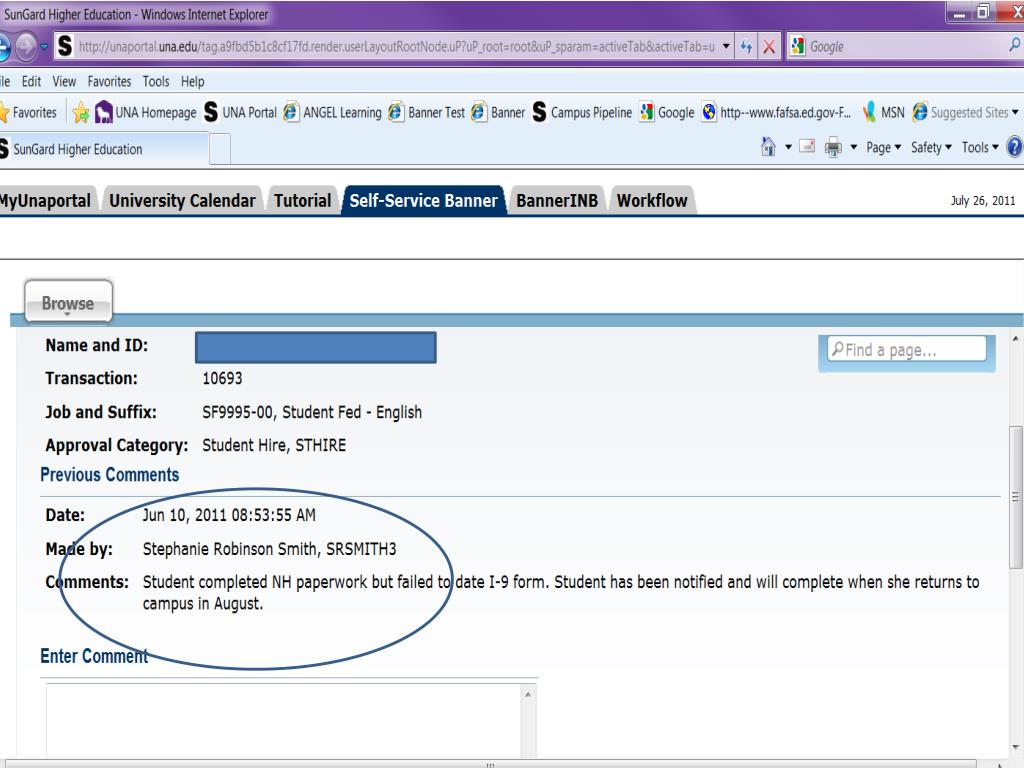Click the July 26, 2011 date text
This screenshot has height=768, width=1024.
983,200
